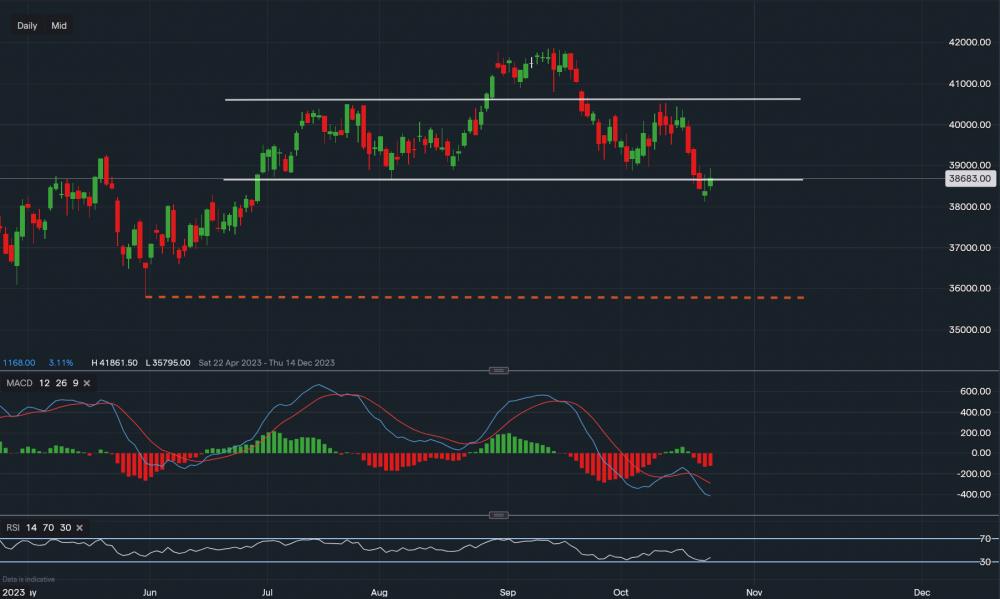Click the 3.11% change value
1000x599 pixels.
click(x=61, y=362)
